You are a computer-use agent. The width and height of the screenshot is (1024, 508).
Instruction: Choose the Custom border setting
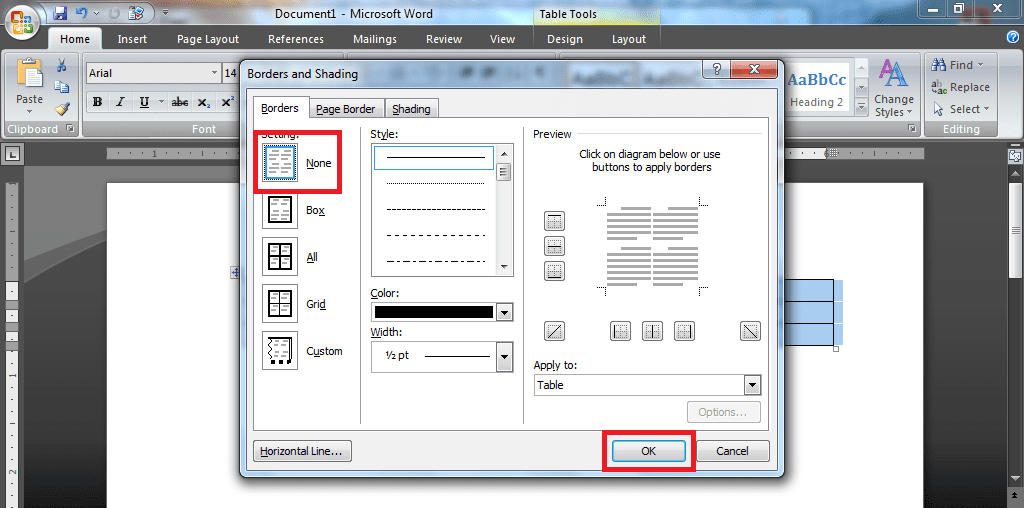(x=280, y=351)
